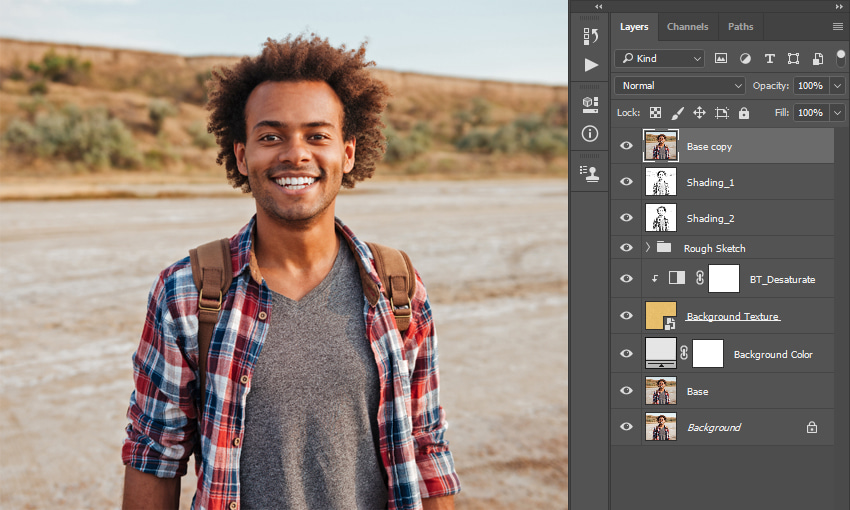Lock all with padlock icon
Screen dimensions: 850x510
point(744,113)
